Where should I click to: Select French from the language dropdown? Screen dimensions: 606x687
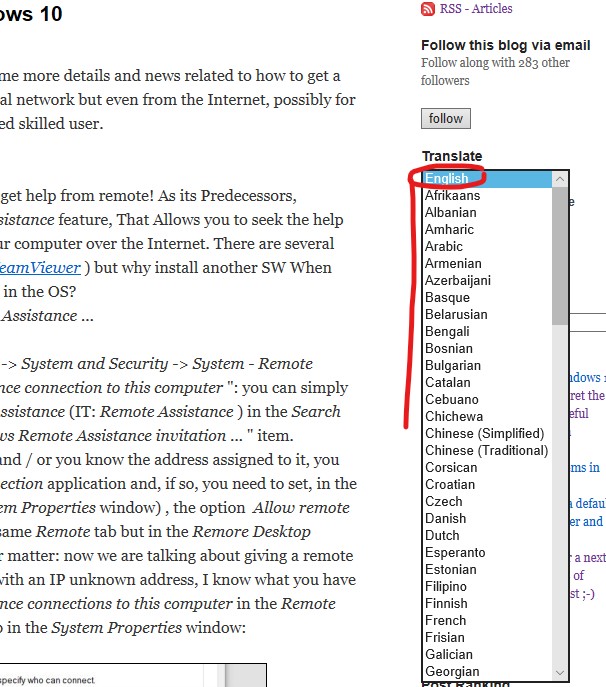pyautogui.click(x=446, y=621)
